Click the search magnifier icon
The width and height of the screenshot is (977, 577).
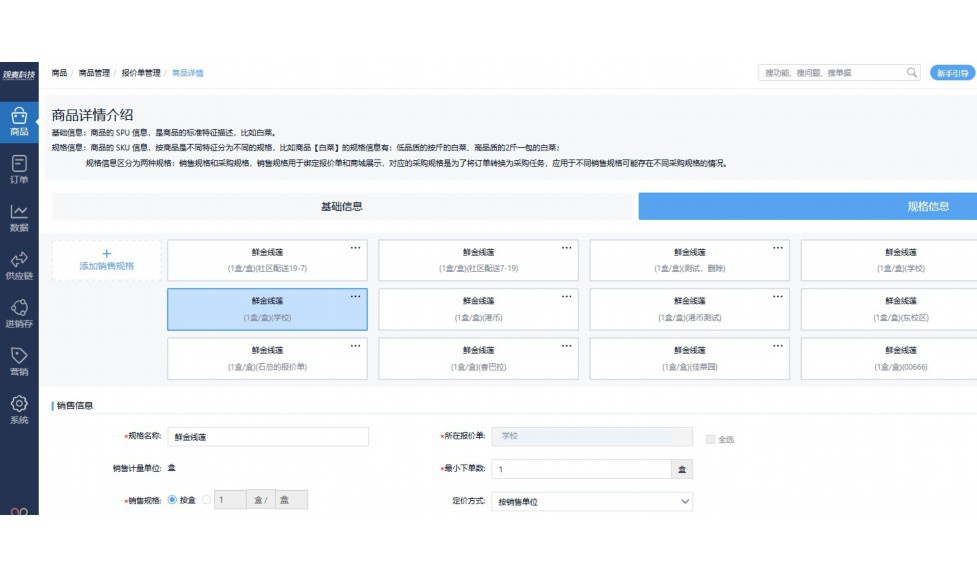(x=913, y=72)
